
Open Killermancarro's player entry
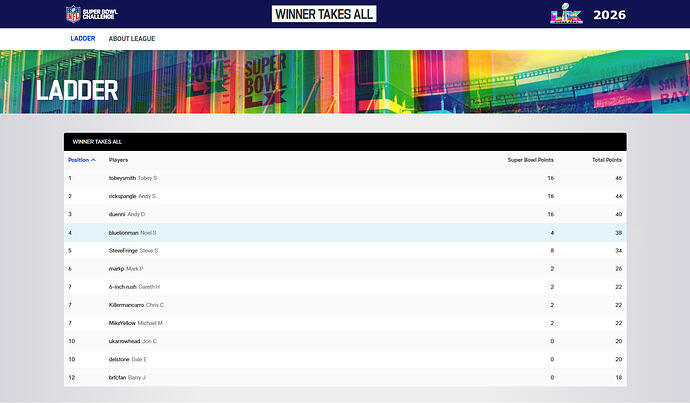click(126, 305)
